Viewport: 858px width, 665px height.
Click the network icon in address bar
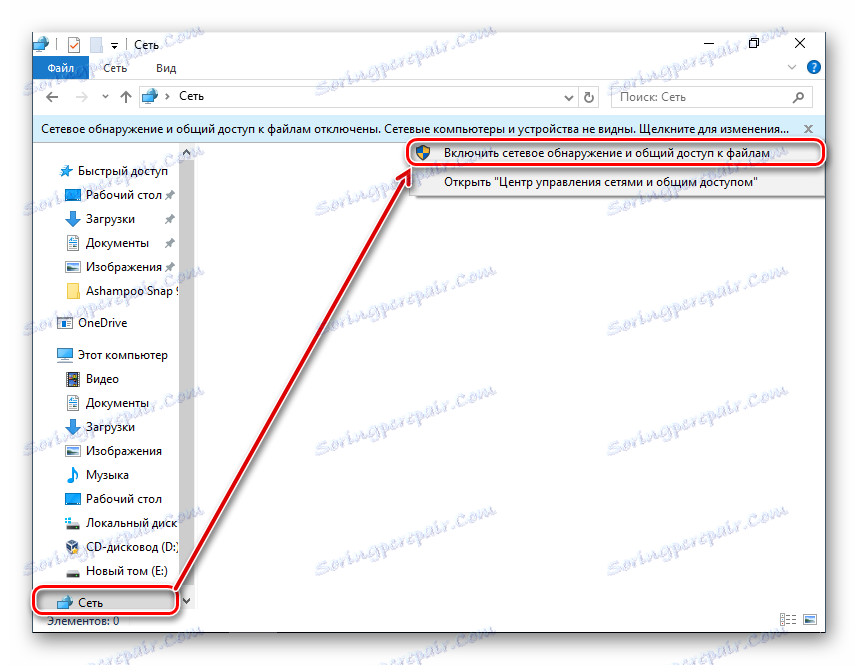(x=149, y=97)
